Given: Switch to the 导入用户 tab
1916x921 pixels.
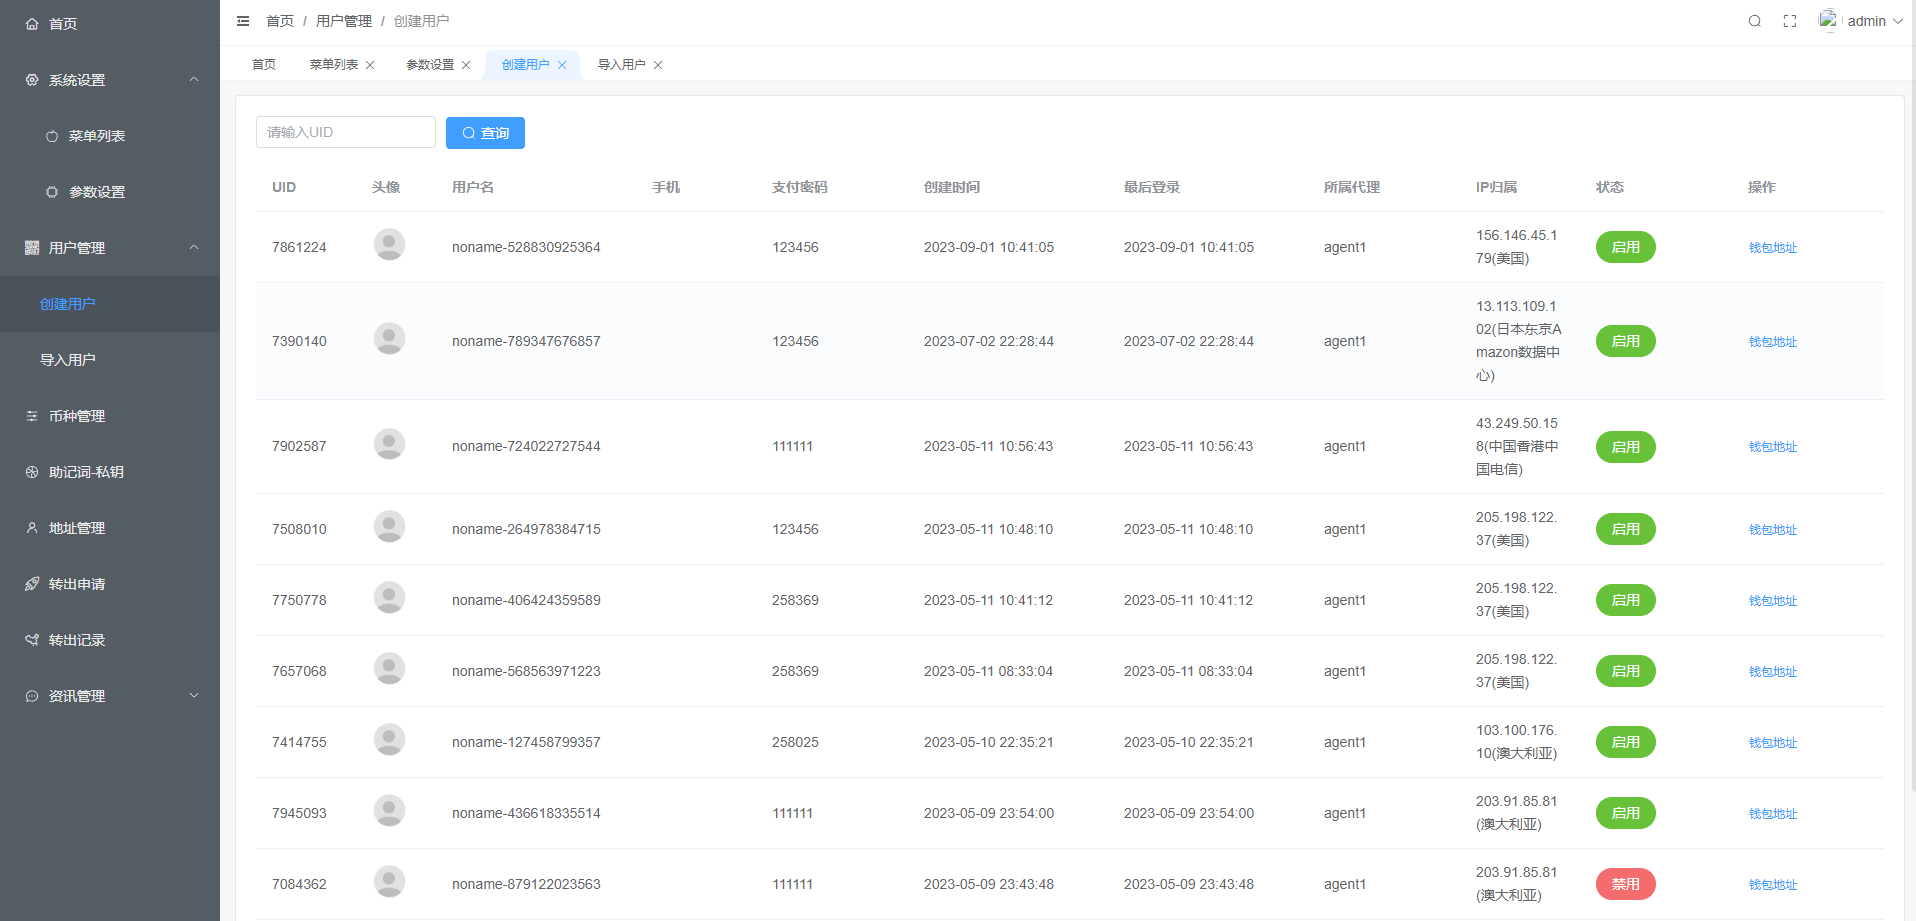Looking at the screenshot, I should pyautogui.click(x=621, y=65).
